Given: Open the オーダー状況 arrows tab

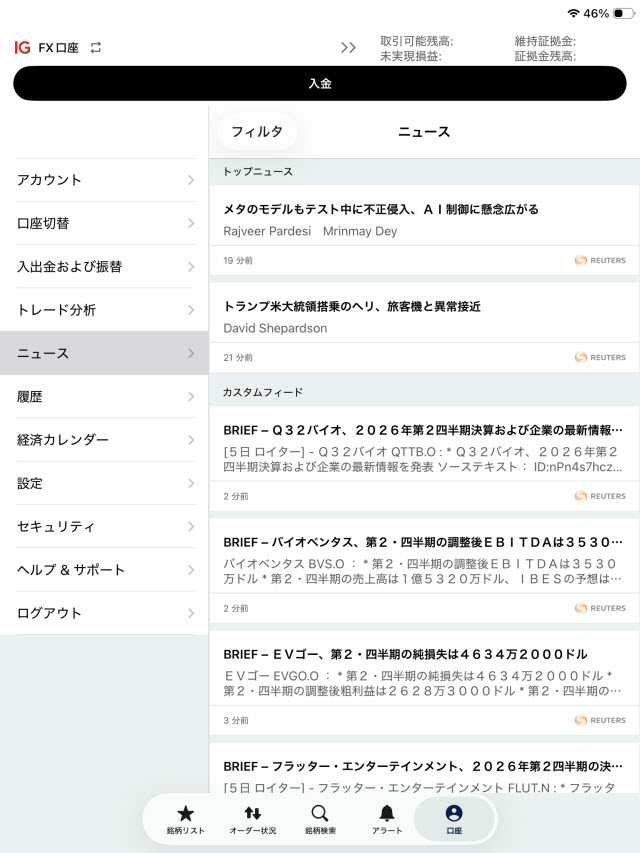Looking at the screenshot, I should (253, 820).
